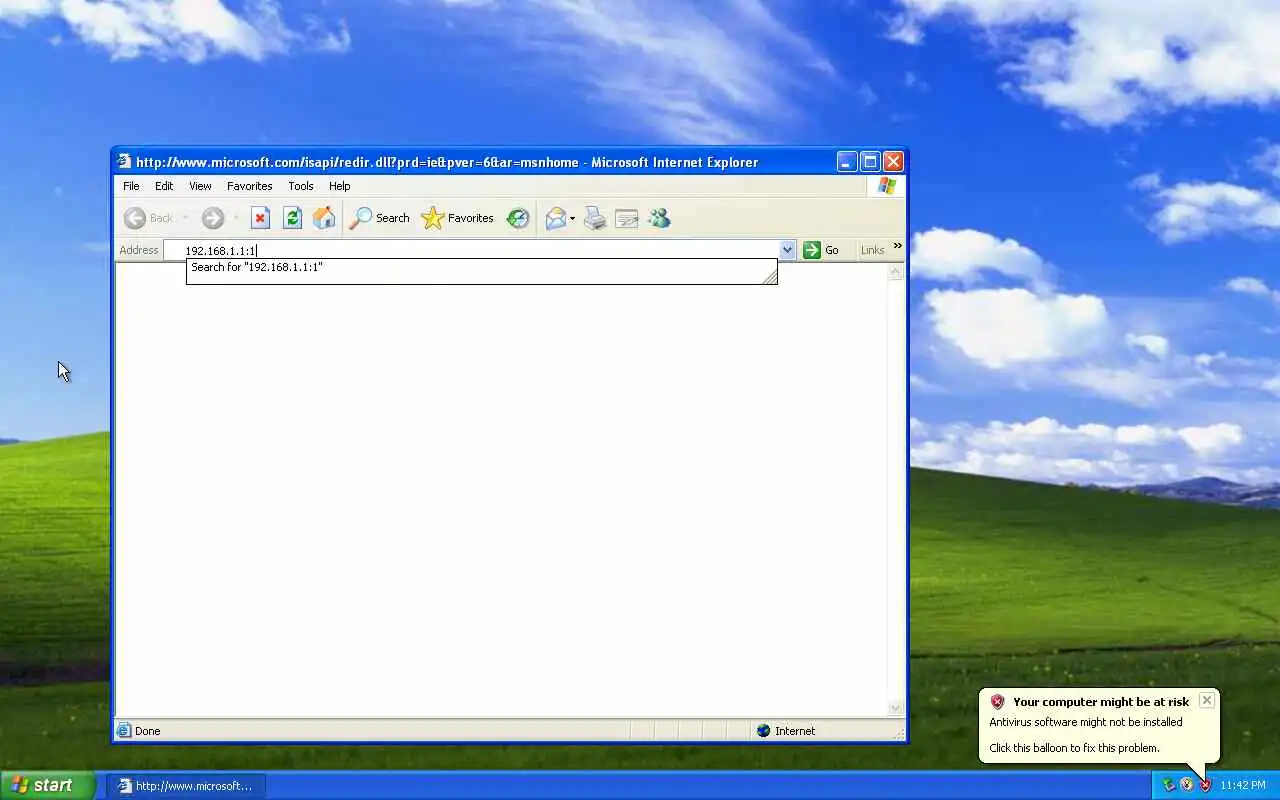Open the Back history dropdown arrow
This screenshot has height=800, width=1280.
185,218
